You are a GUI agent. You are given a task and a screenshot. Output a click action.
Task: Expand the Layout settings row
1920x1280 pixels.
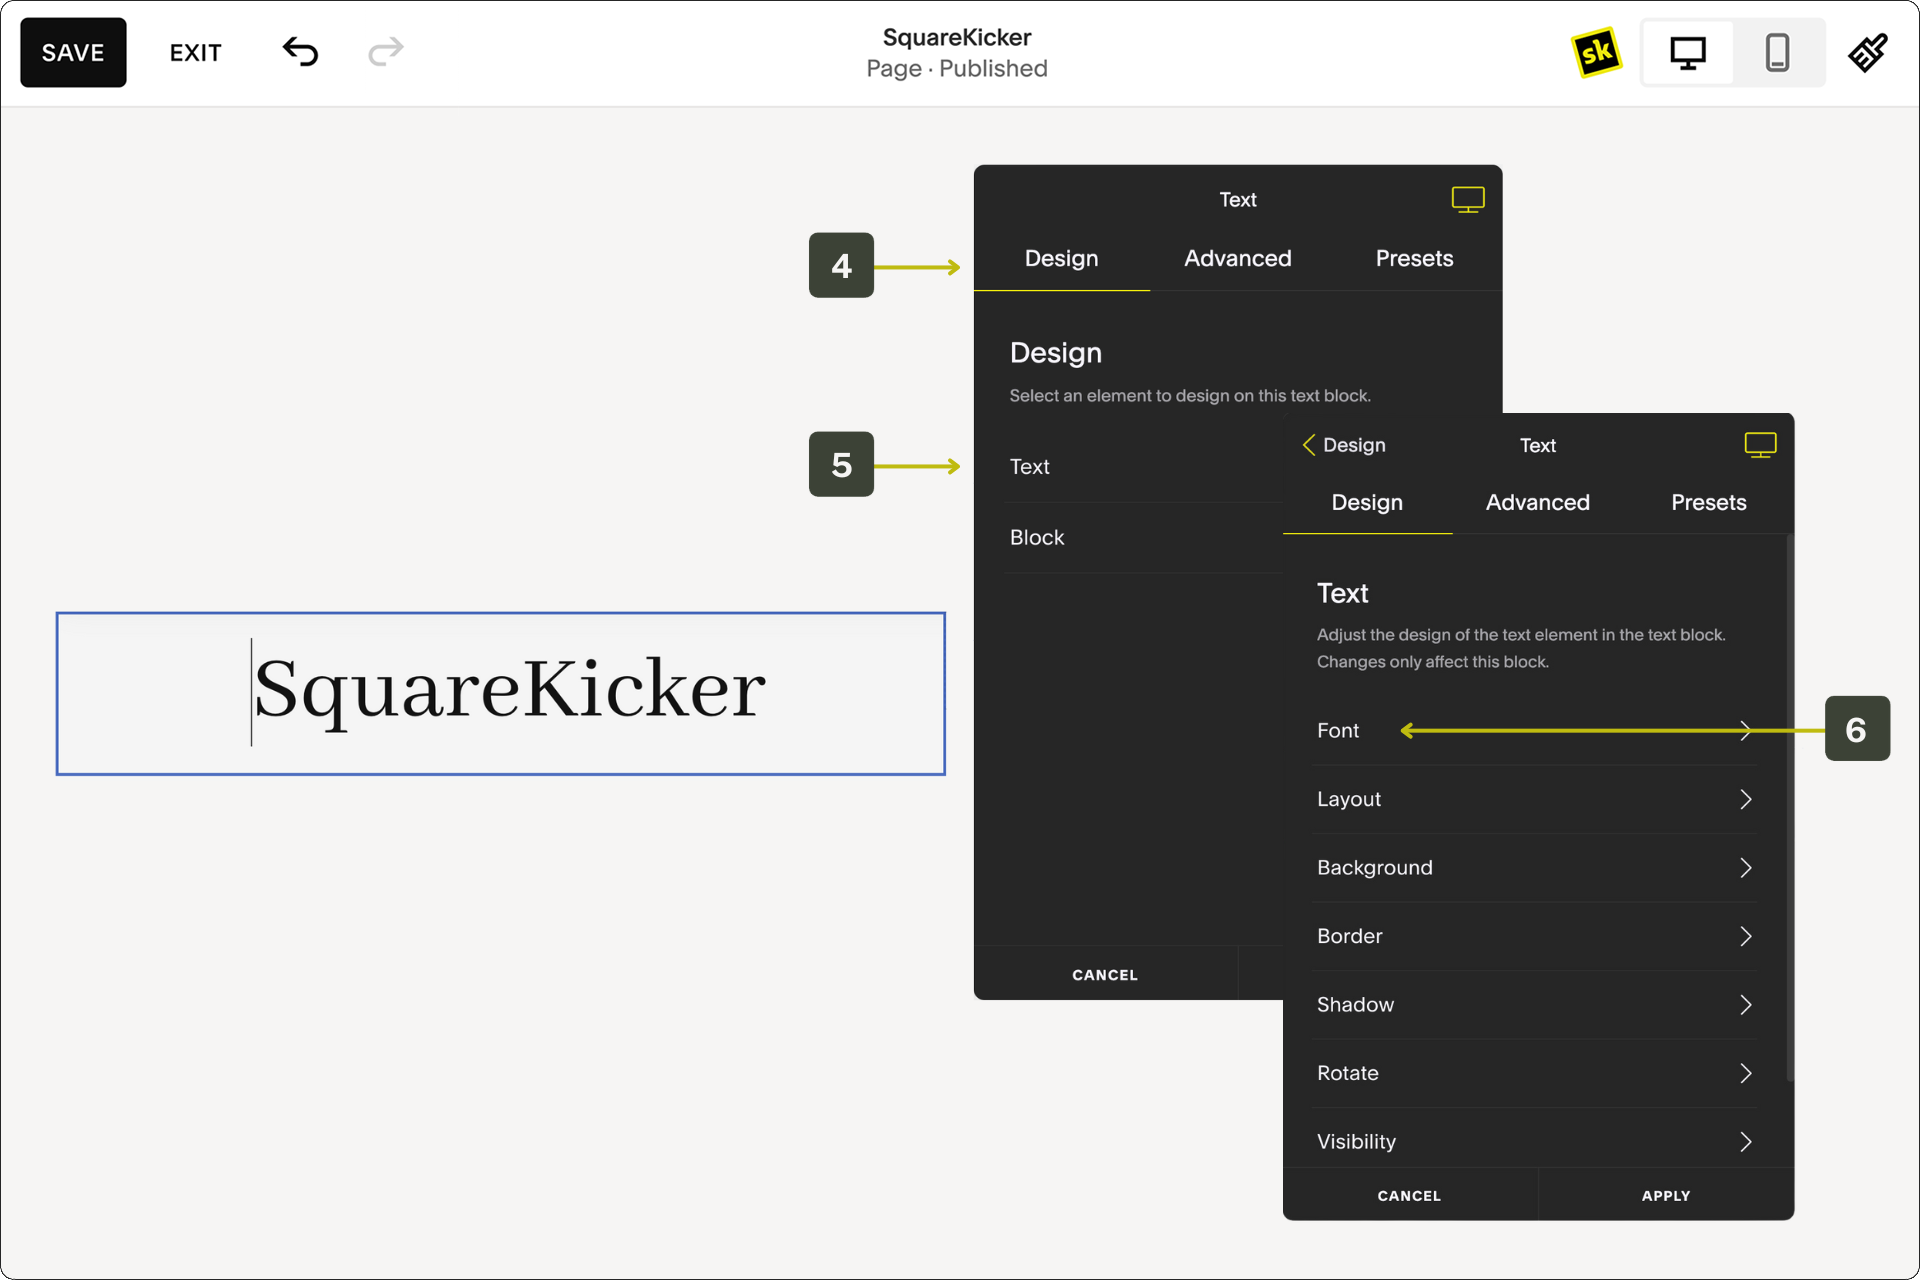(1535, 799)
